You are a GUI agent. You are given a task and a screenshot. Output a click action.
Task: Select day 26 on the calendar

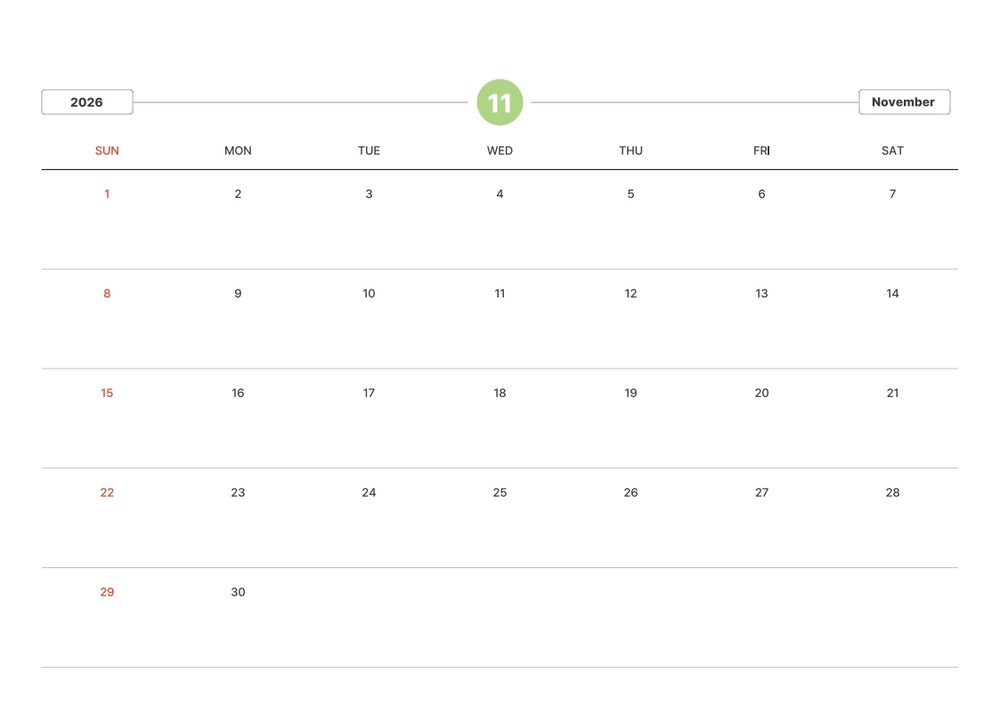point(631,493)
